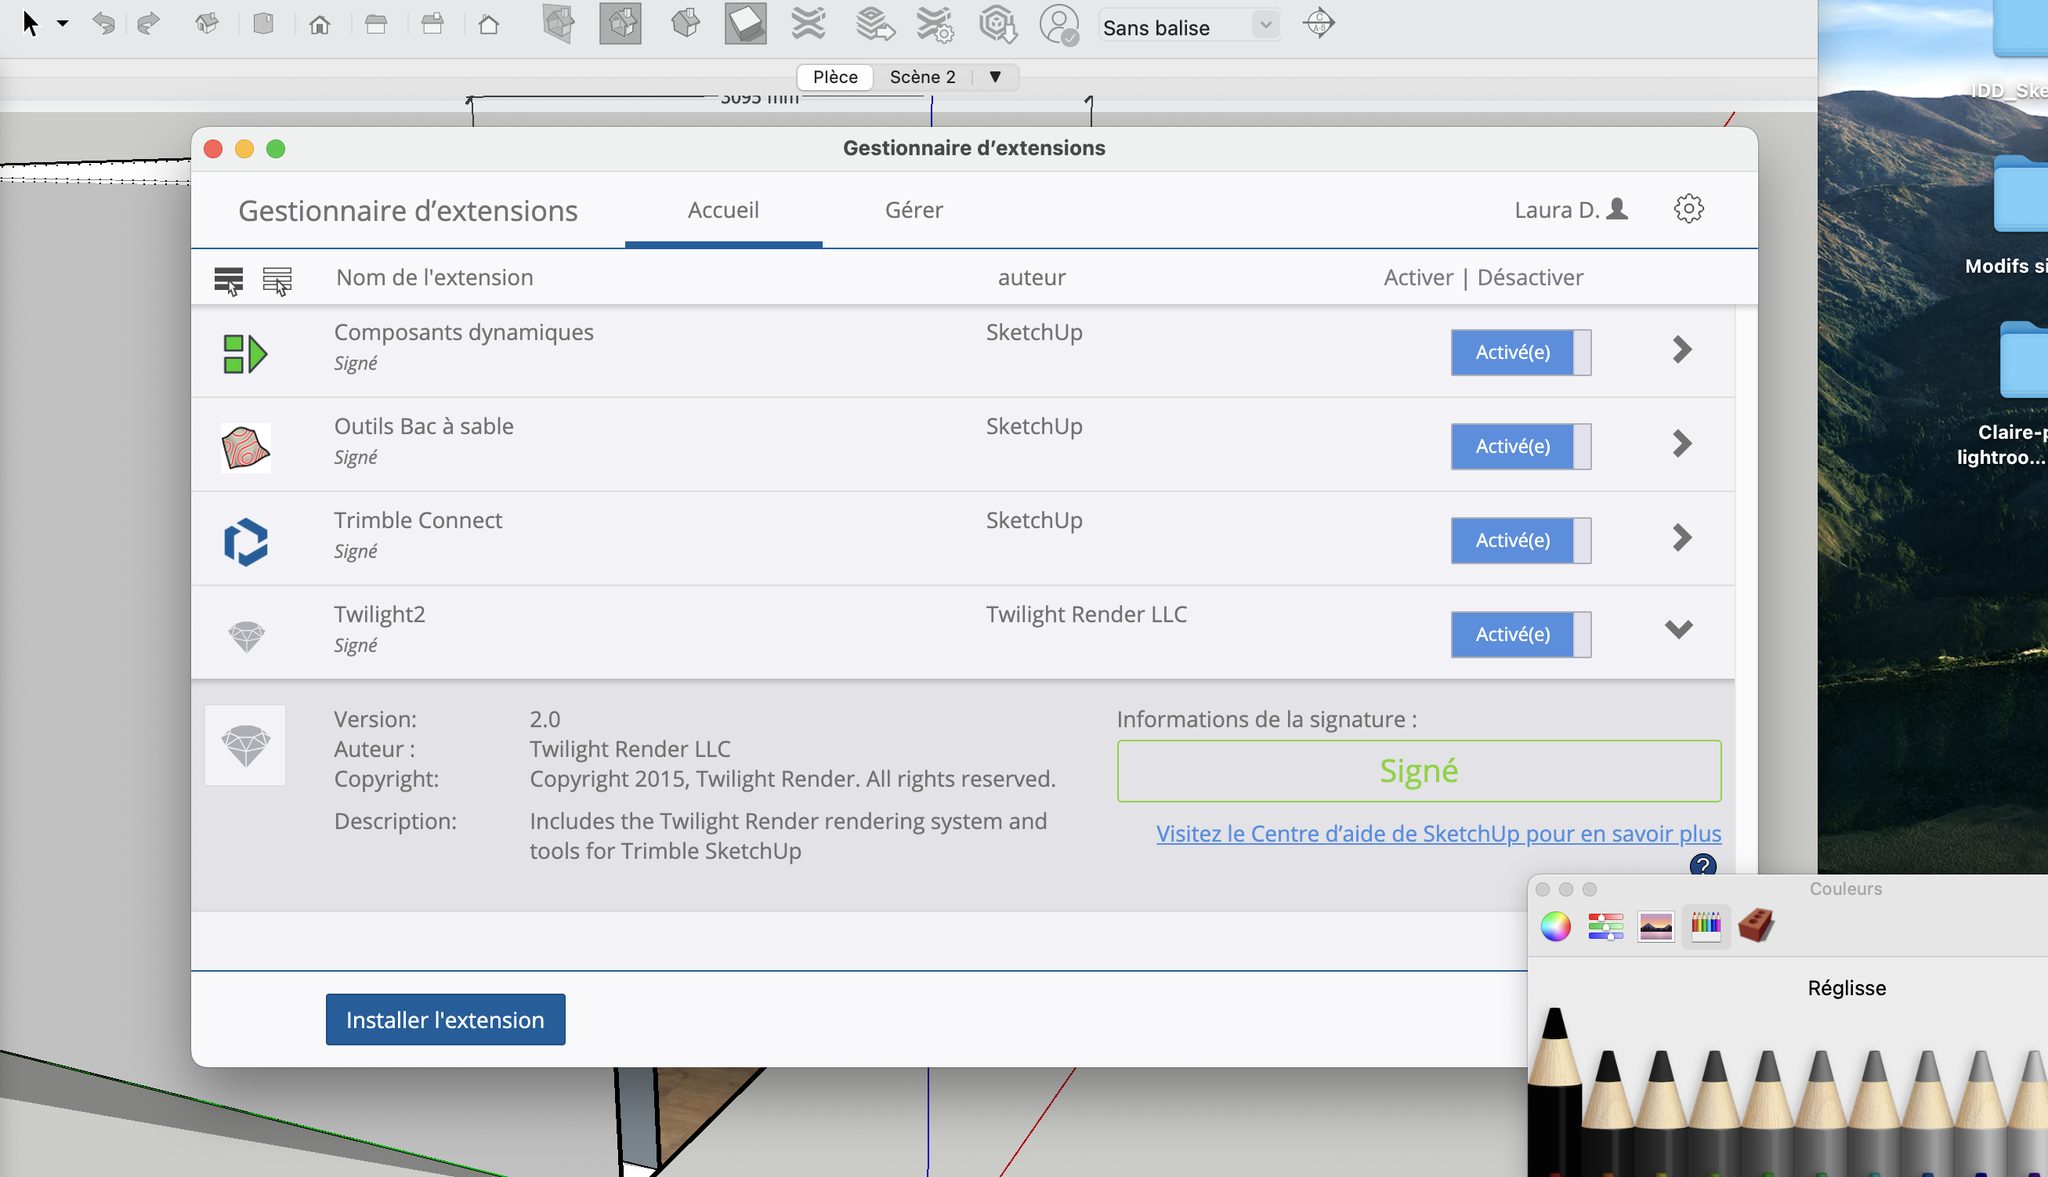Expand the Outils Bac à sable chevron
Viewport: 2048px width, 1177px height.
[x=1681, y=444]
